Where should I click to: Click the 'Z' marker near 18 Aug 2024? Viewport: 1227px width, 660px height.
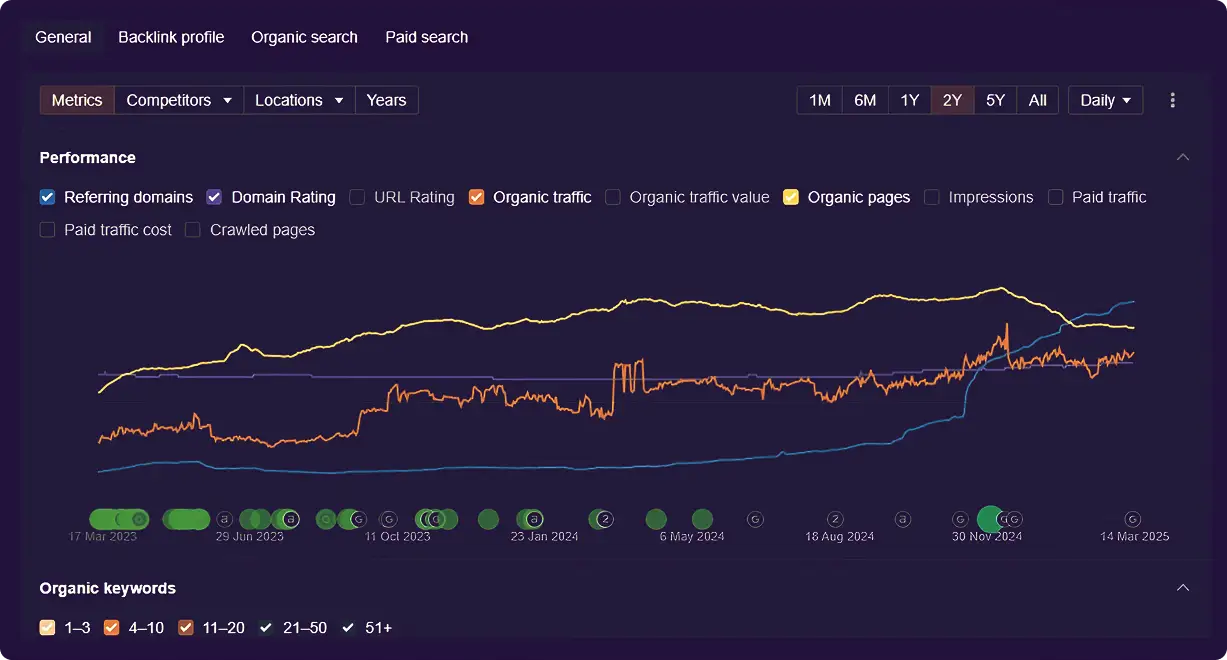834,519
